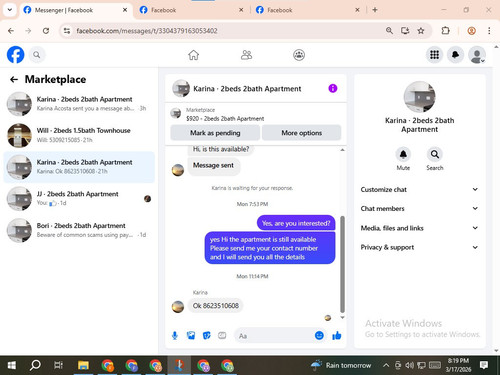Reload the page
This screenshot has width=500, height=375.
tap(46, 31)
